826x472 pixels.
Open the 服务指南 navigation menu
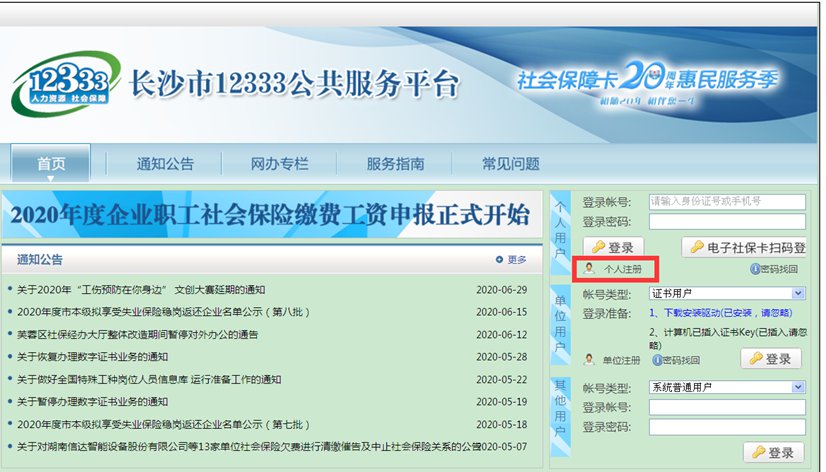click(395, 164)
